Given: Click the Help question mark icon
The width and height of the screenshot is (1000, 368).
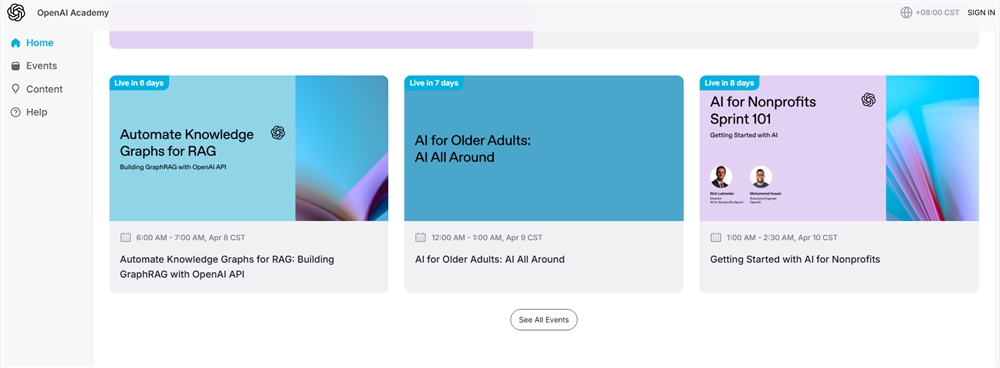Looking at the screenshot, I should [x=15, y=112].
